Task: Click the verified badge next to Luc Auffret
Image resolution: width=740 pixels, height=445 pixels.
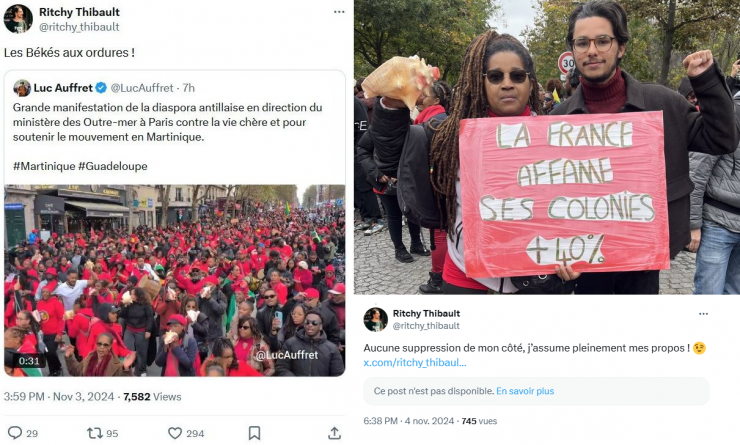Action: pyautogui.click(x=101, y=88)
